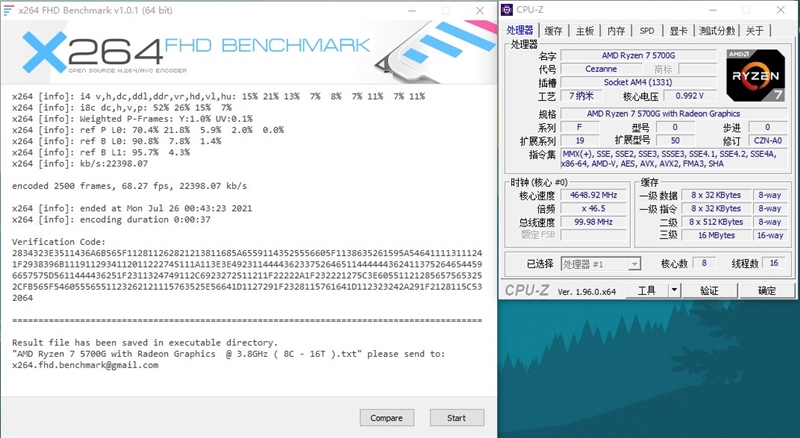Click the 16-way L3 associativity value
The image size is (800, 438).
[x=769, y=235]
